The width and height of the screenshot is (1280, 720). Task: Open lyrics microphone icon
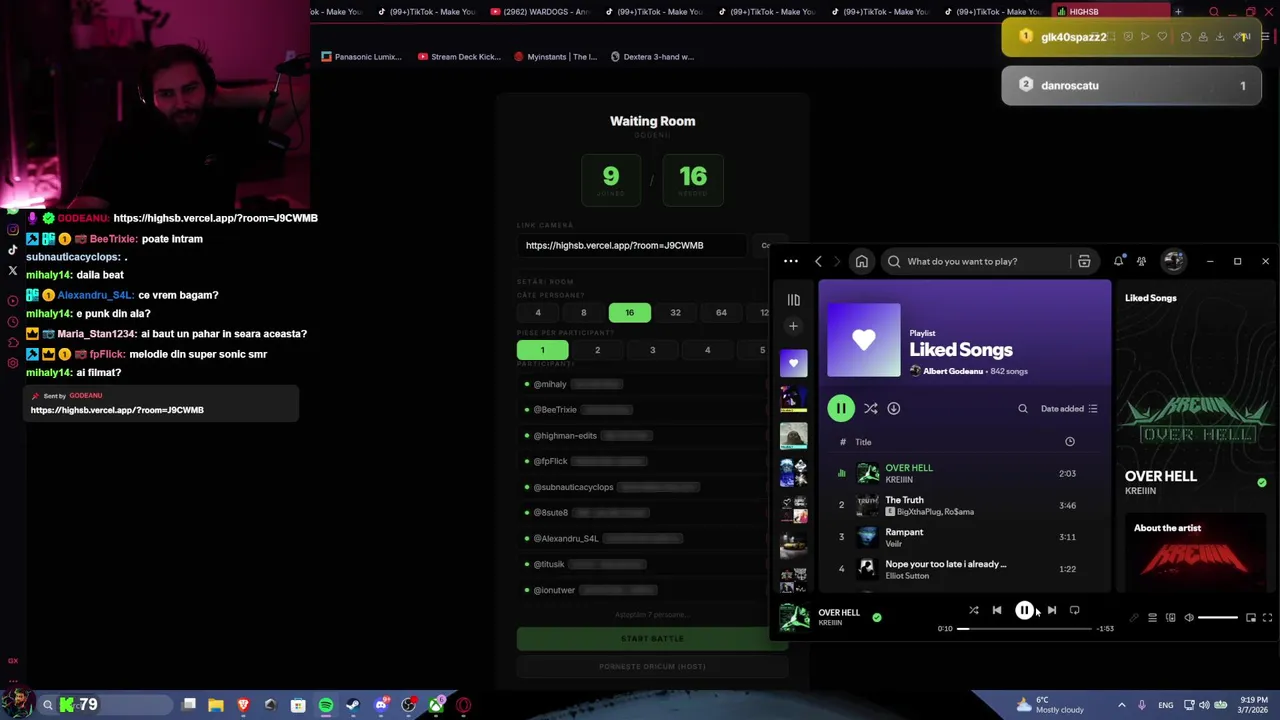(1134, 618)
